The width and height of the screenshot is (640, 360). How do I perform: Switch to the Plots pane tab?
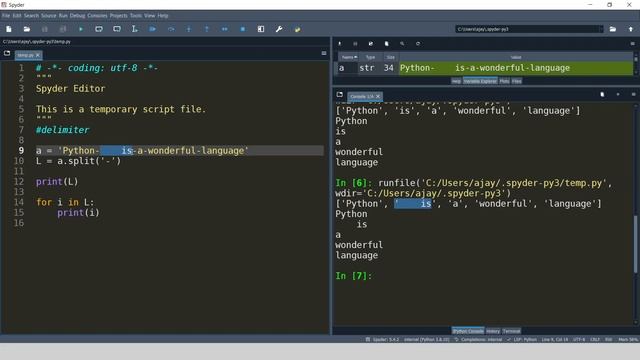pyautogui.click(x=504, y=81)
